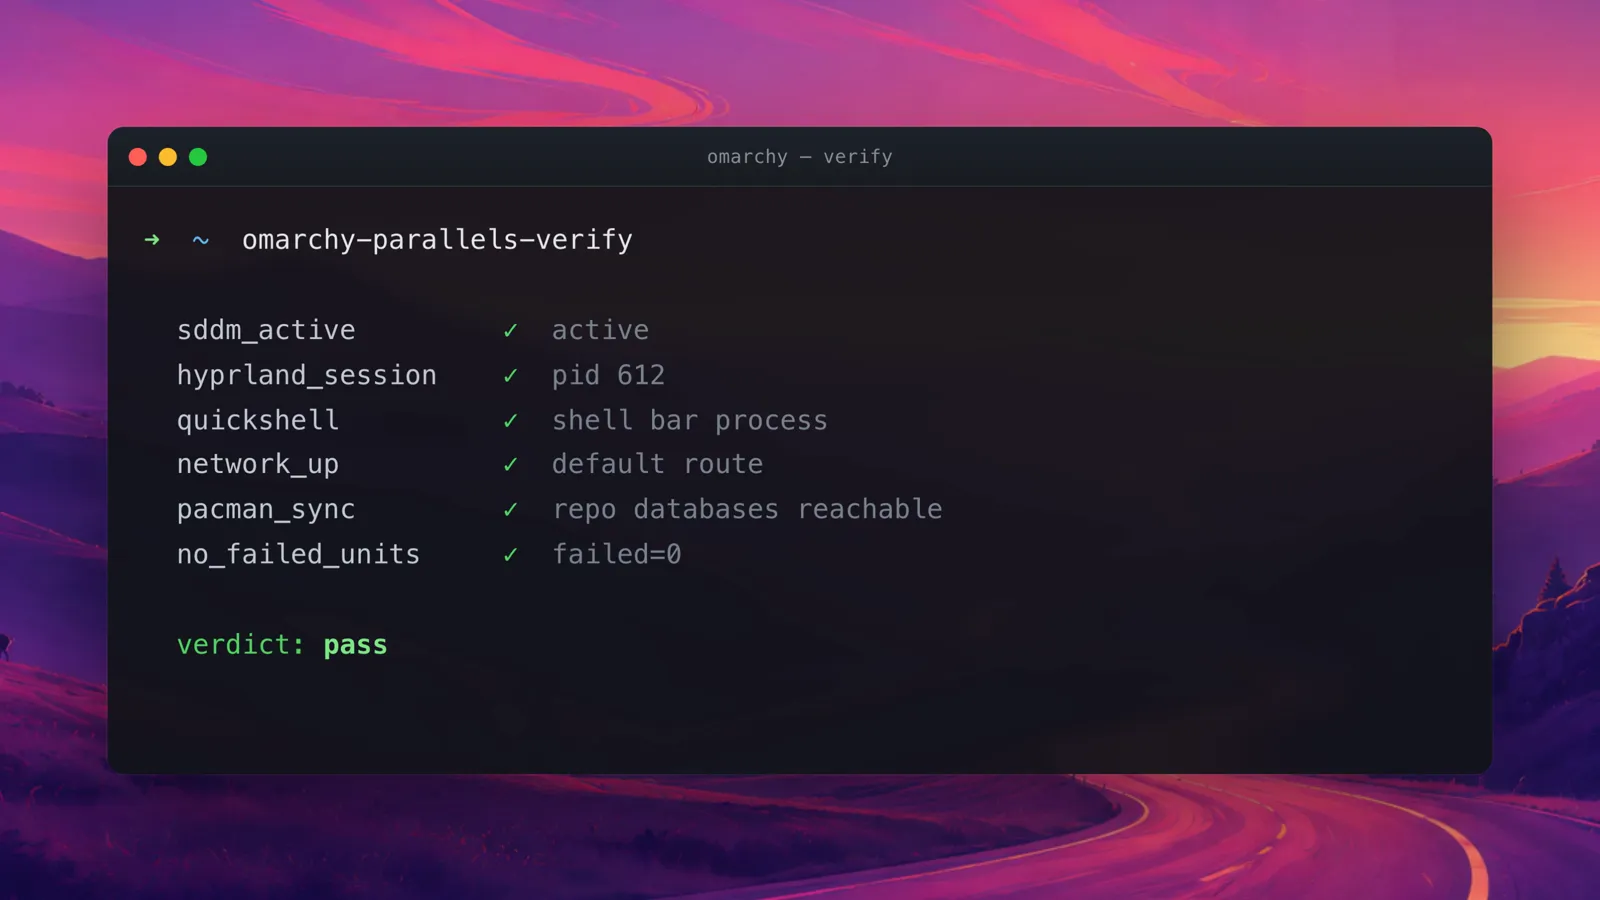Screen dimensions: 1600x900
Task: Click the network_up check name
Action: (258, 464)
